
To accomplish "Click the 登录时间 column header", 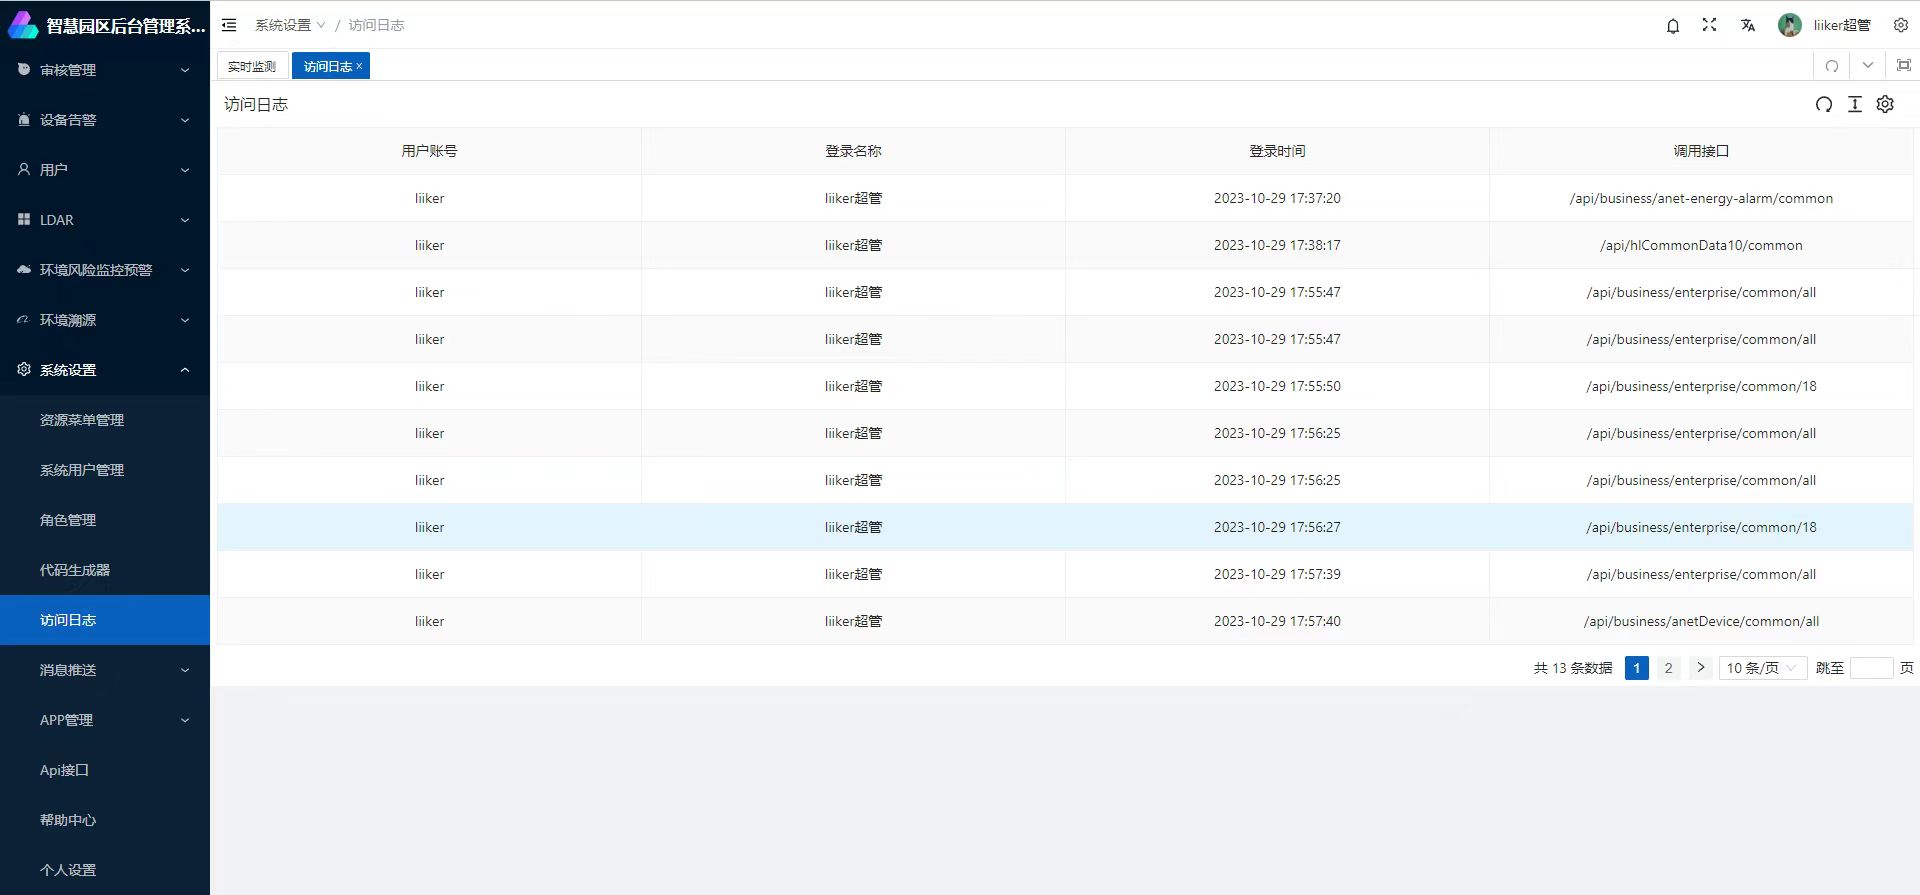I will point(1277,151).
